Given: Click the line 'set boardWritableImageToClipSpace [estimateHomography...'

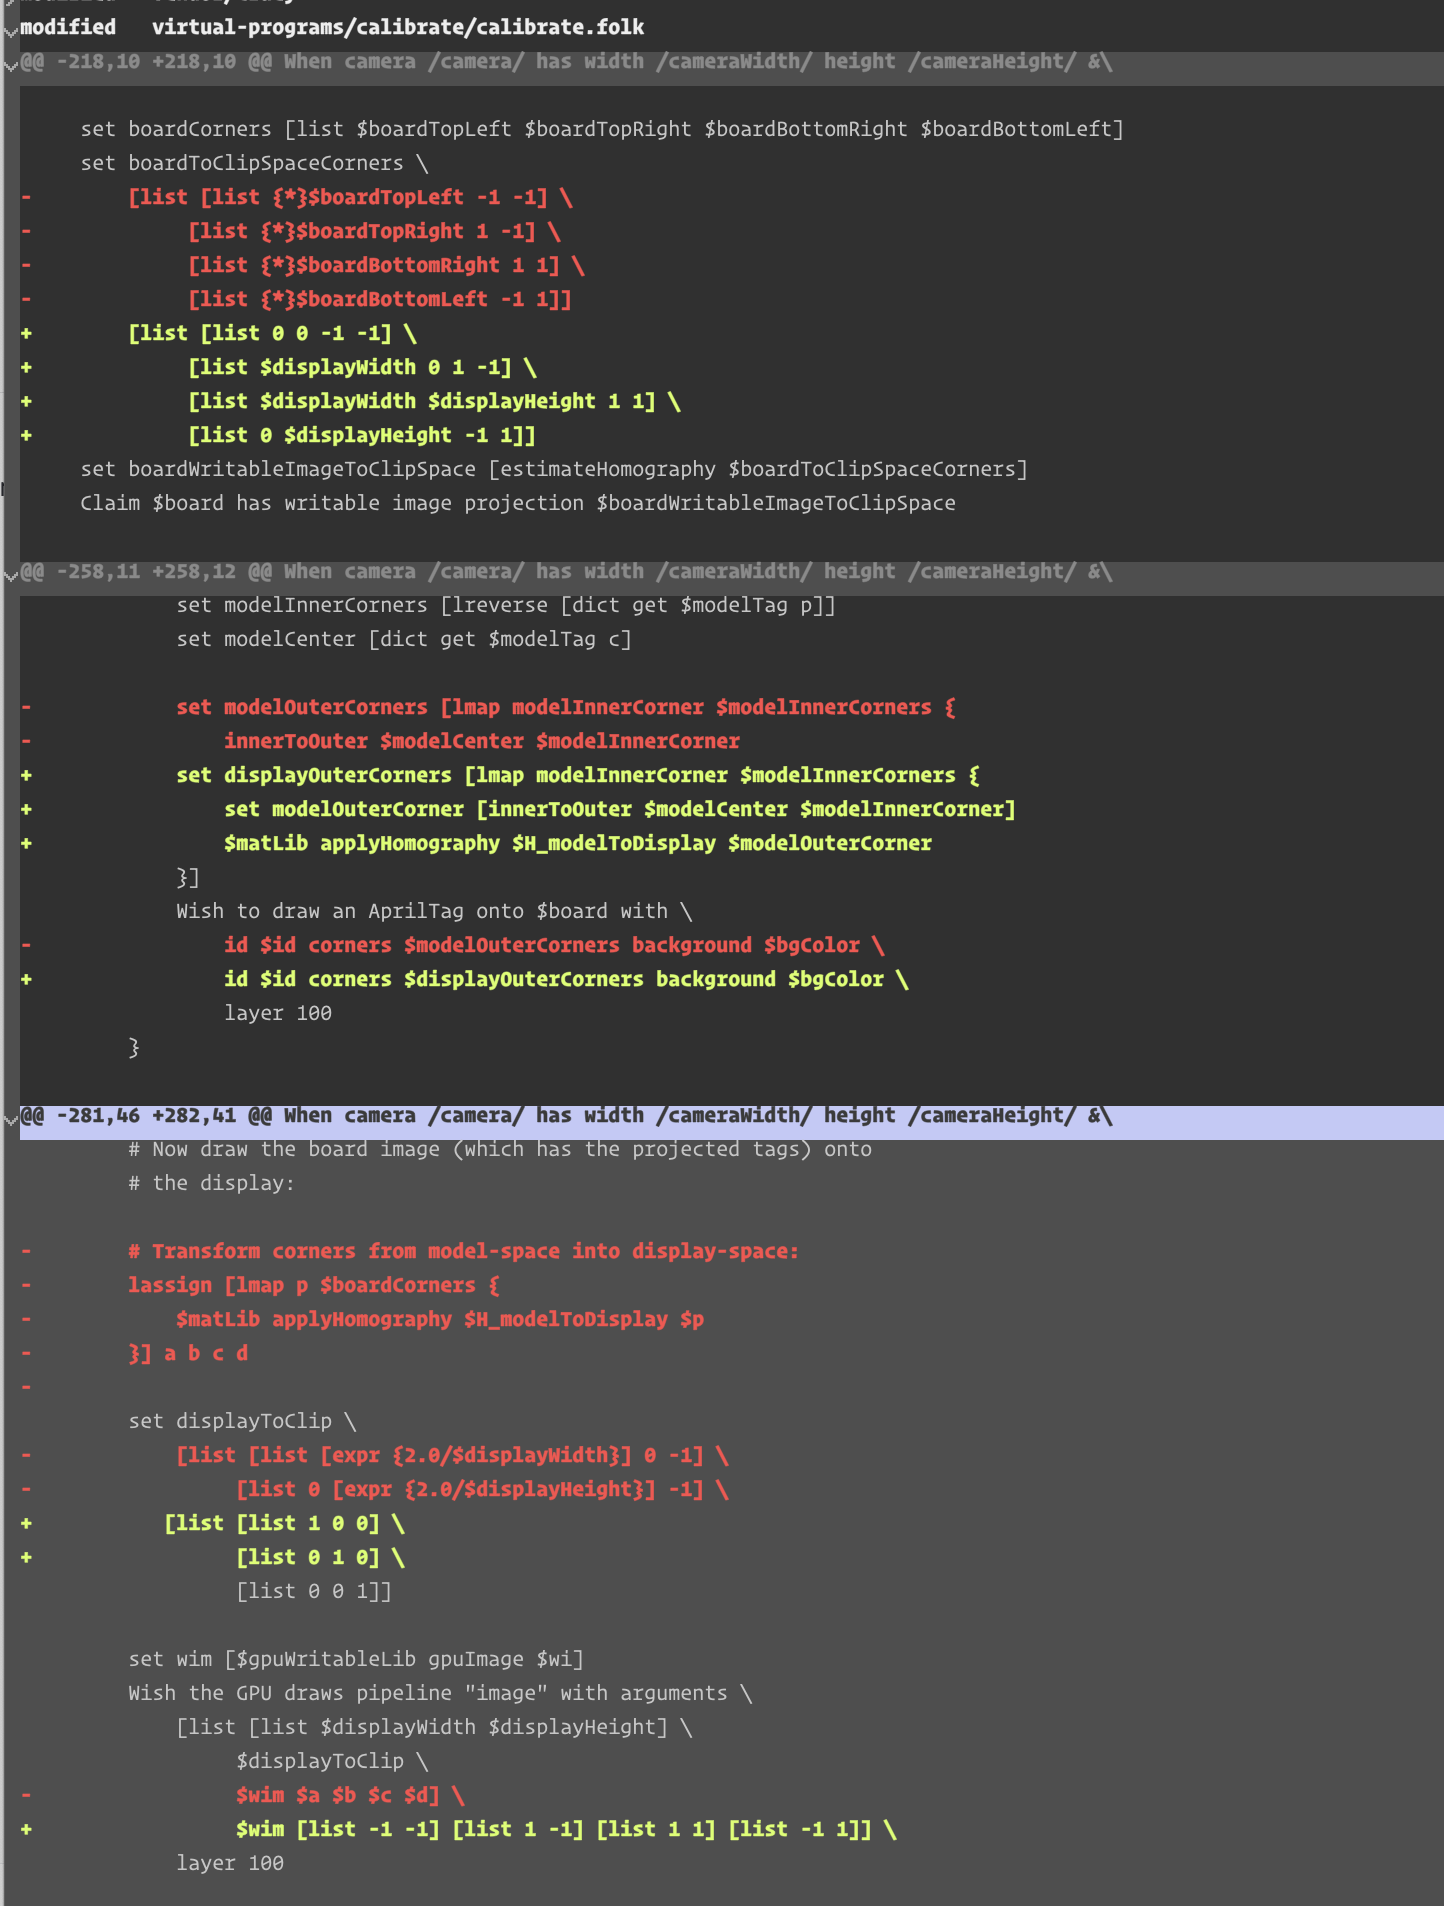Looking at the screenshot, I should tap(554, 470).
